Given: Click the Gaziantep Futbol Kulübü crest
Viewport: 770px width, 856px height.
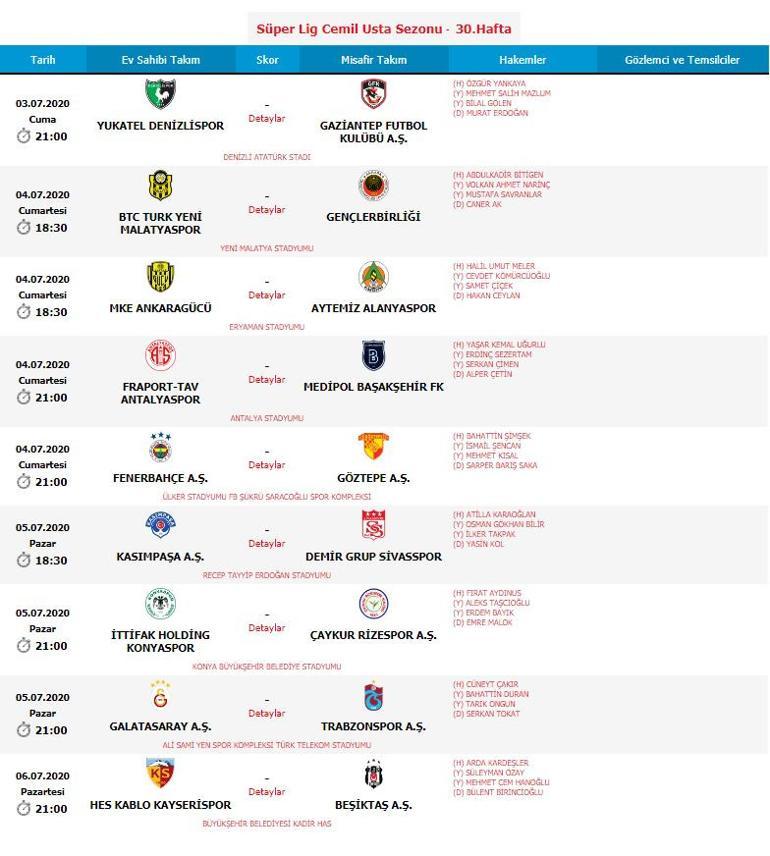Looking at the screenshot, I should click(374, 94).
